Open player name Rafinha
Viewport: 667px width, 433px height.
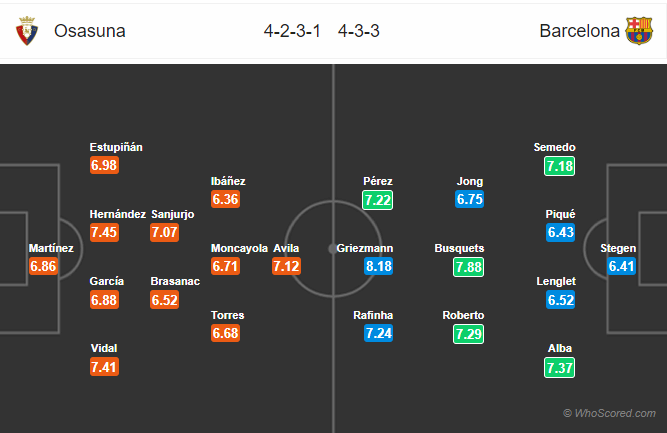coord(373,315)
